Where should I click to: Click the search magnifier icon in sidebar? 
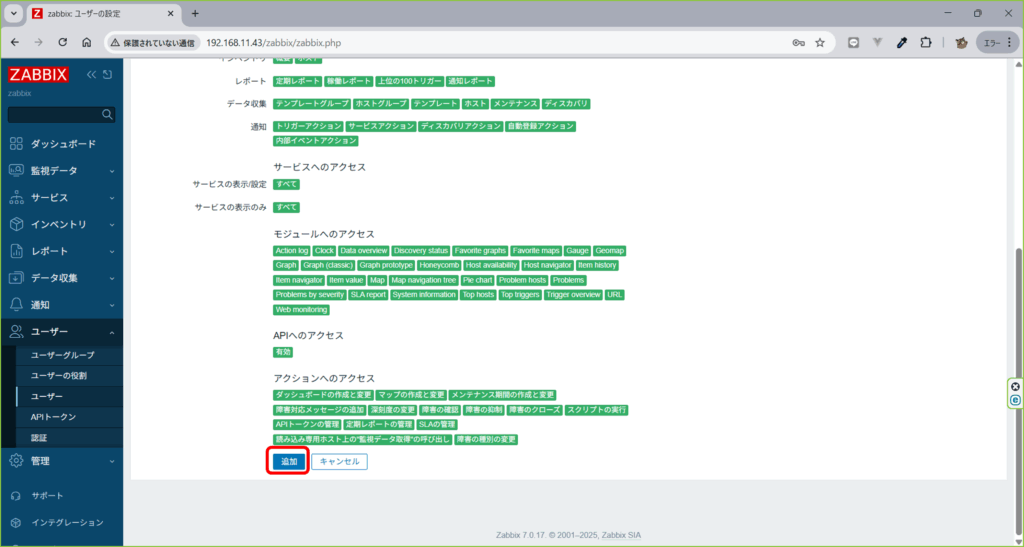tap(108, 114)
